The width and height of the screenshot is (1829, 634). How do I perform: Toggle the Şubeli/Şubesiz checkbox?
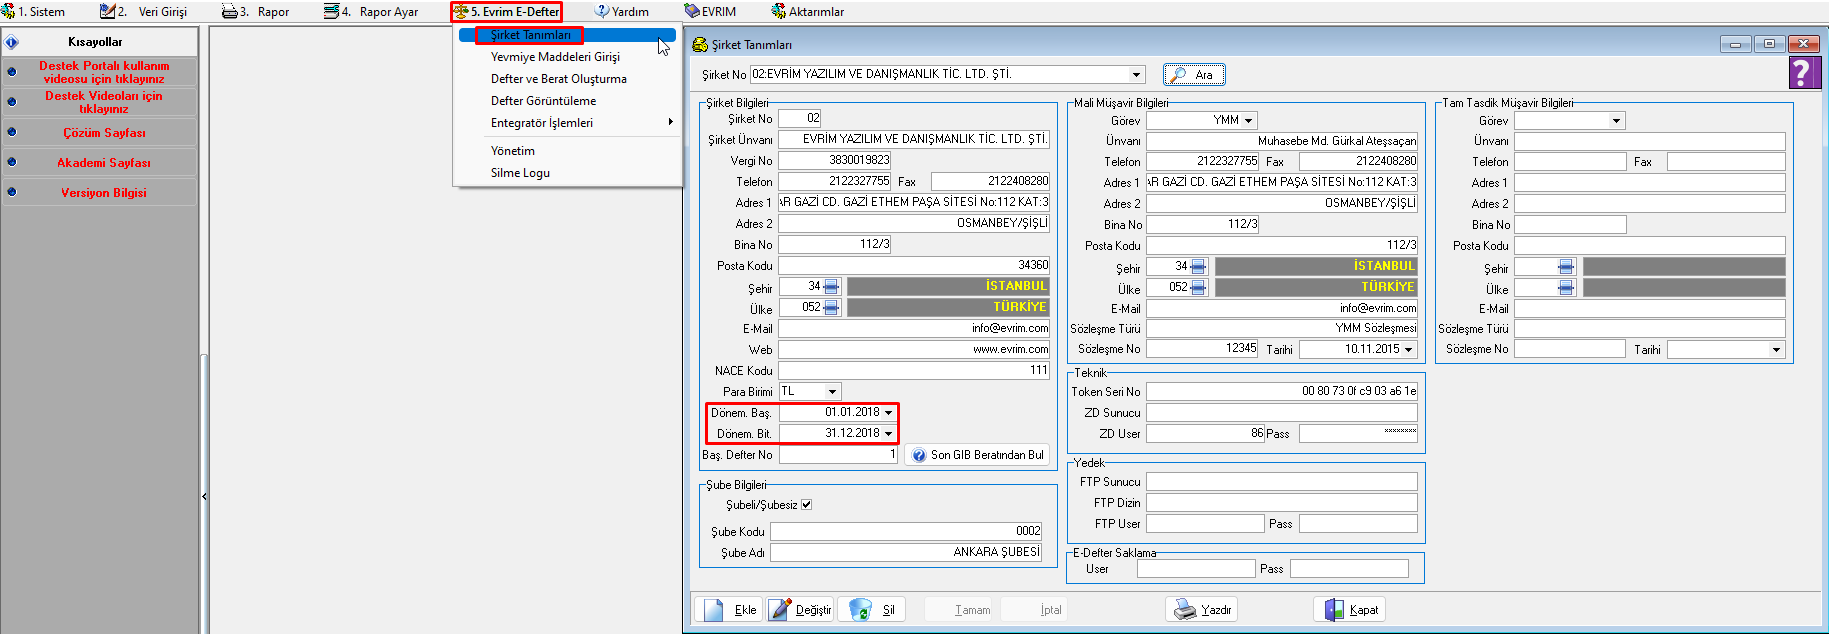806,505
